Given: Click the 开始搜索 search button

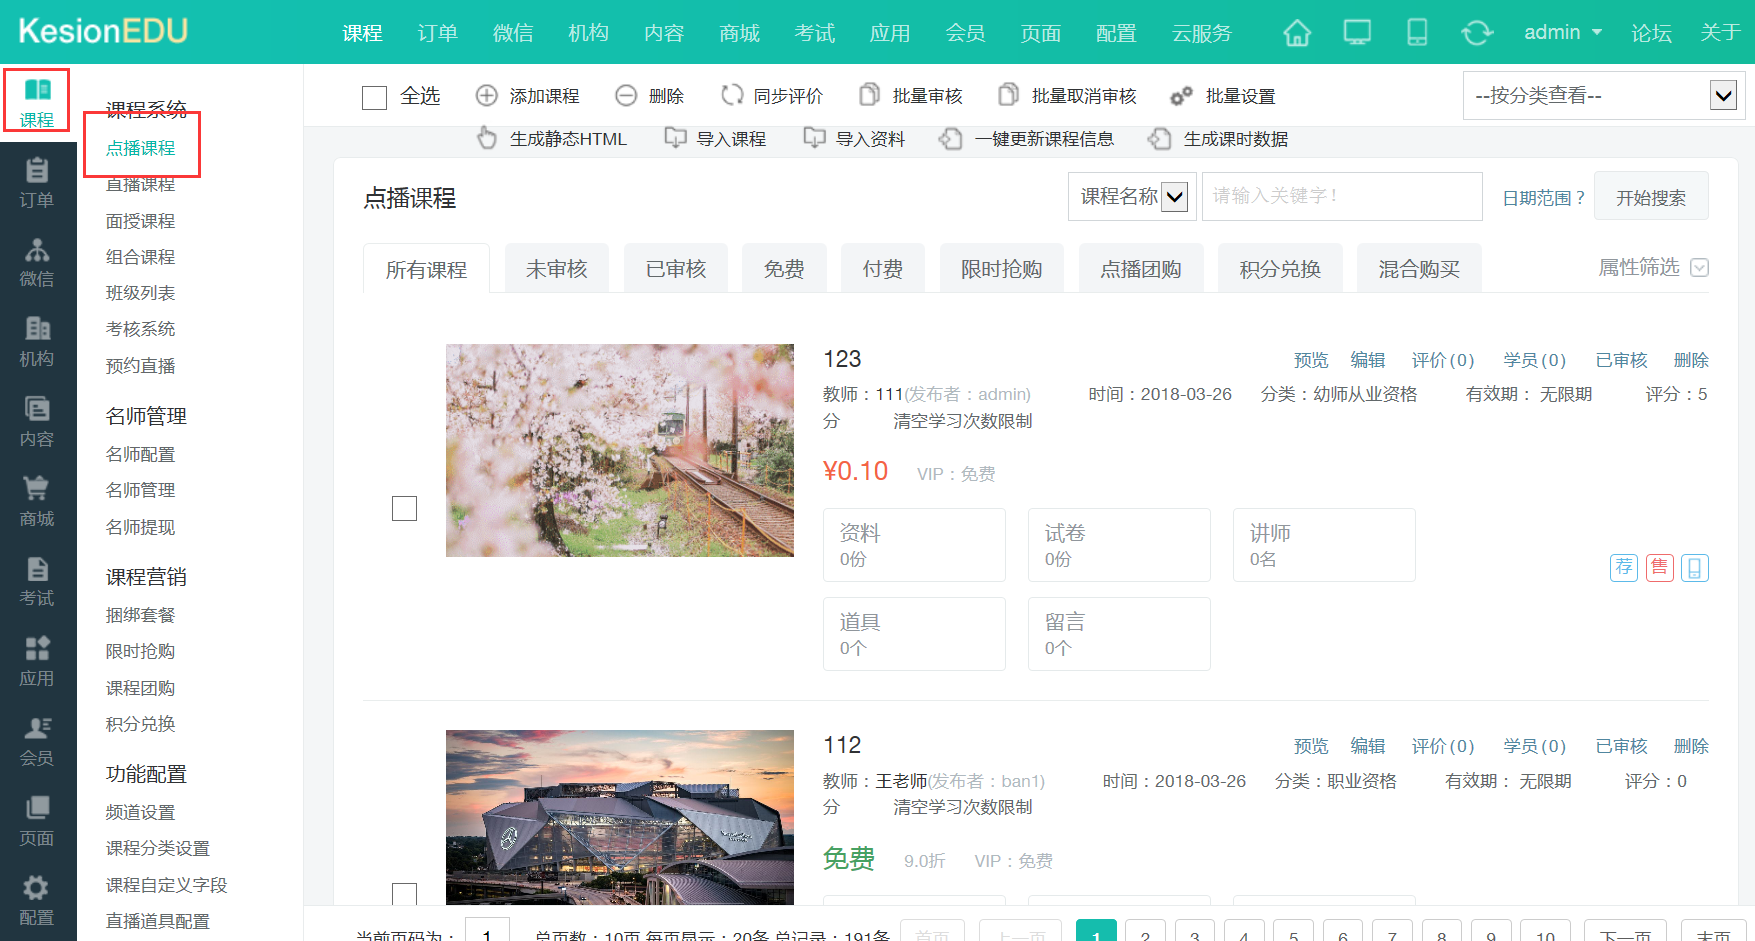Looking at the screenshot, I should (x=1650, y=196).
